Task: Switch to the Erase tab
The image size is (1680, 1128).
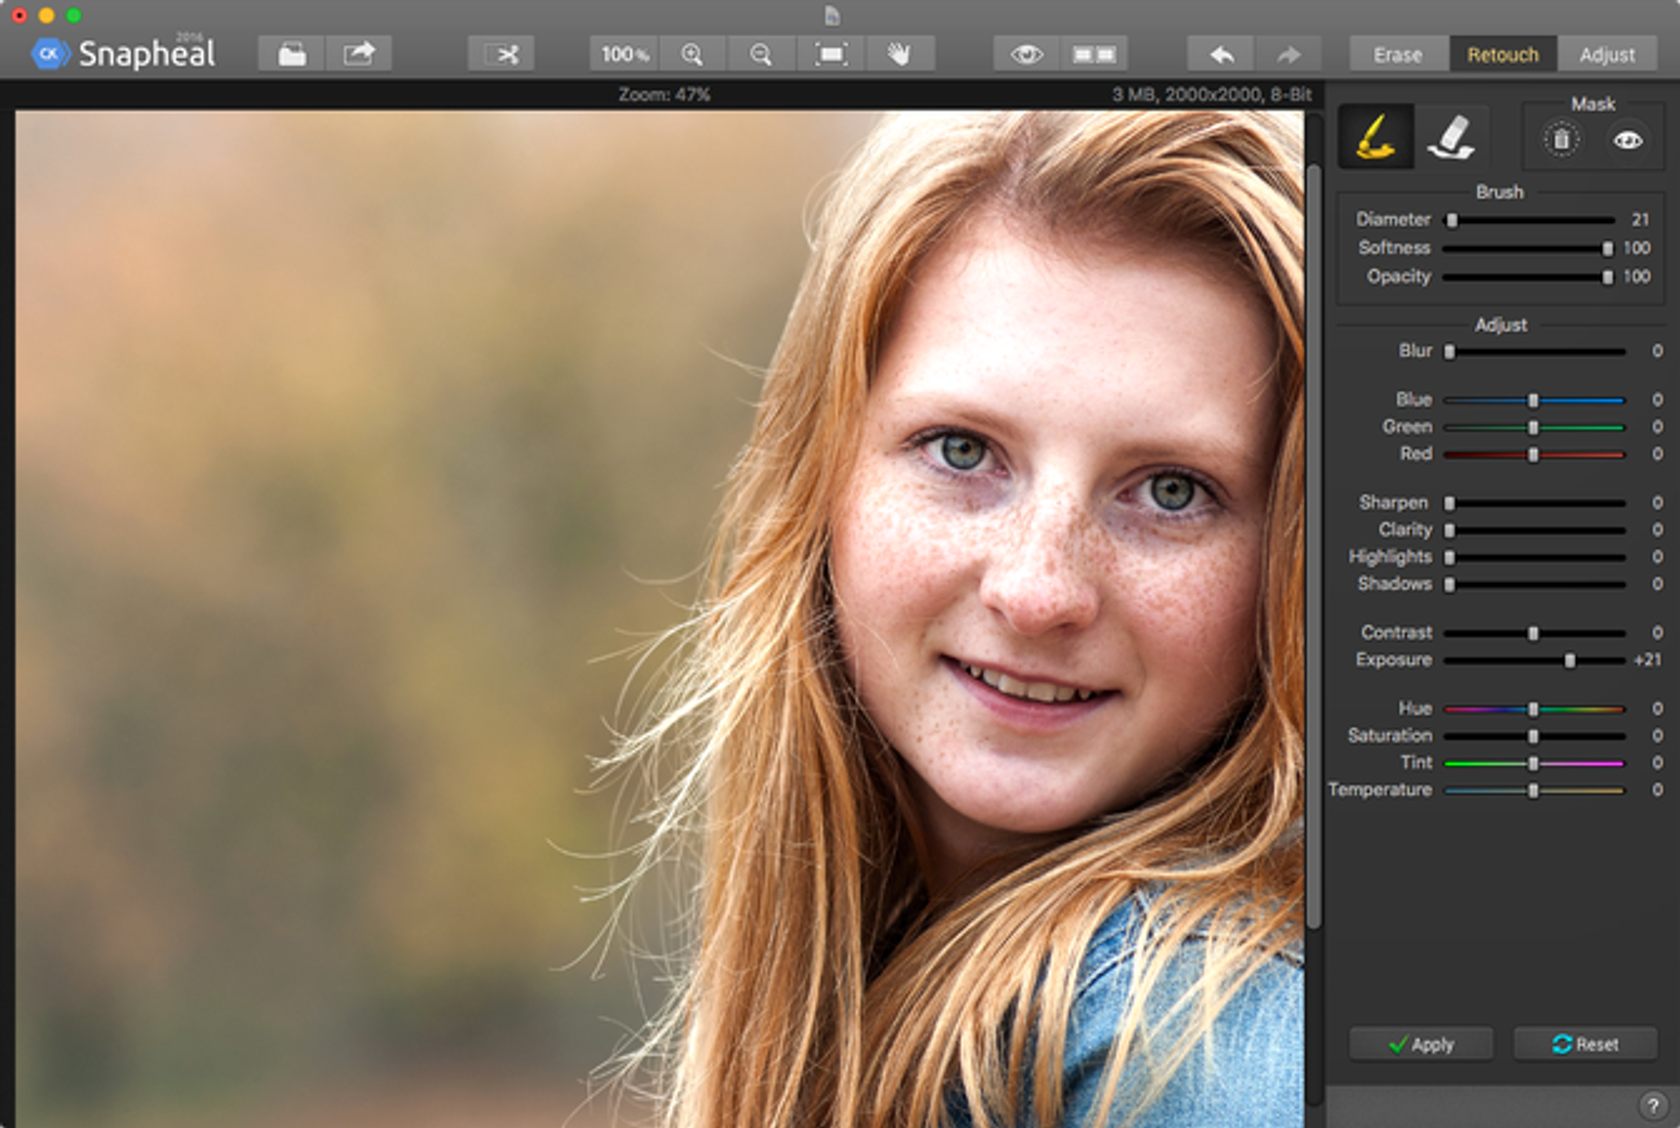Action: [1397, 55]
